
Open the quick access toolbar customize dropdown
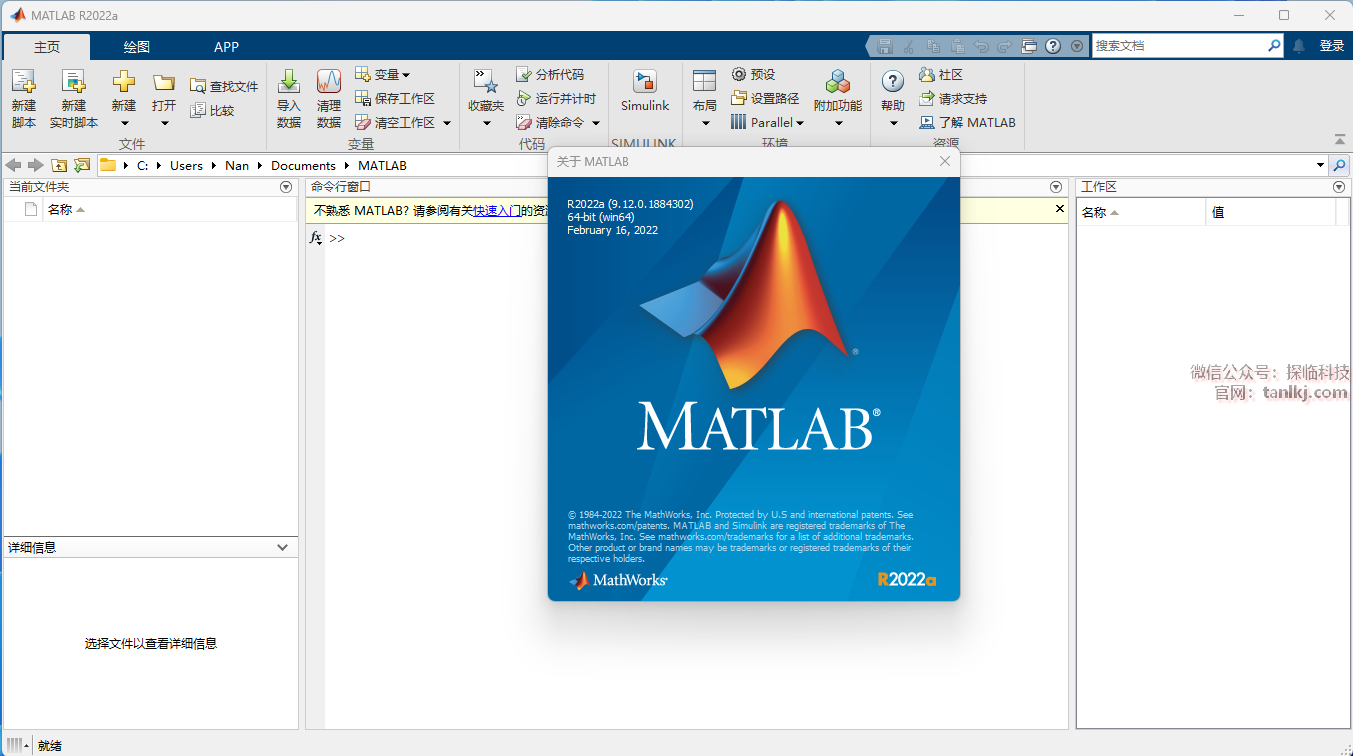1077,46
